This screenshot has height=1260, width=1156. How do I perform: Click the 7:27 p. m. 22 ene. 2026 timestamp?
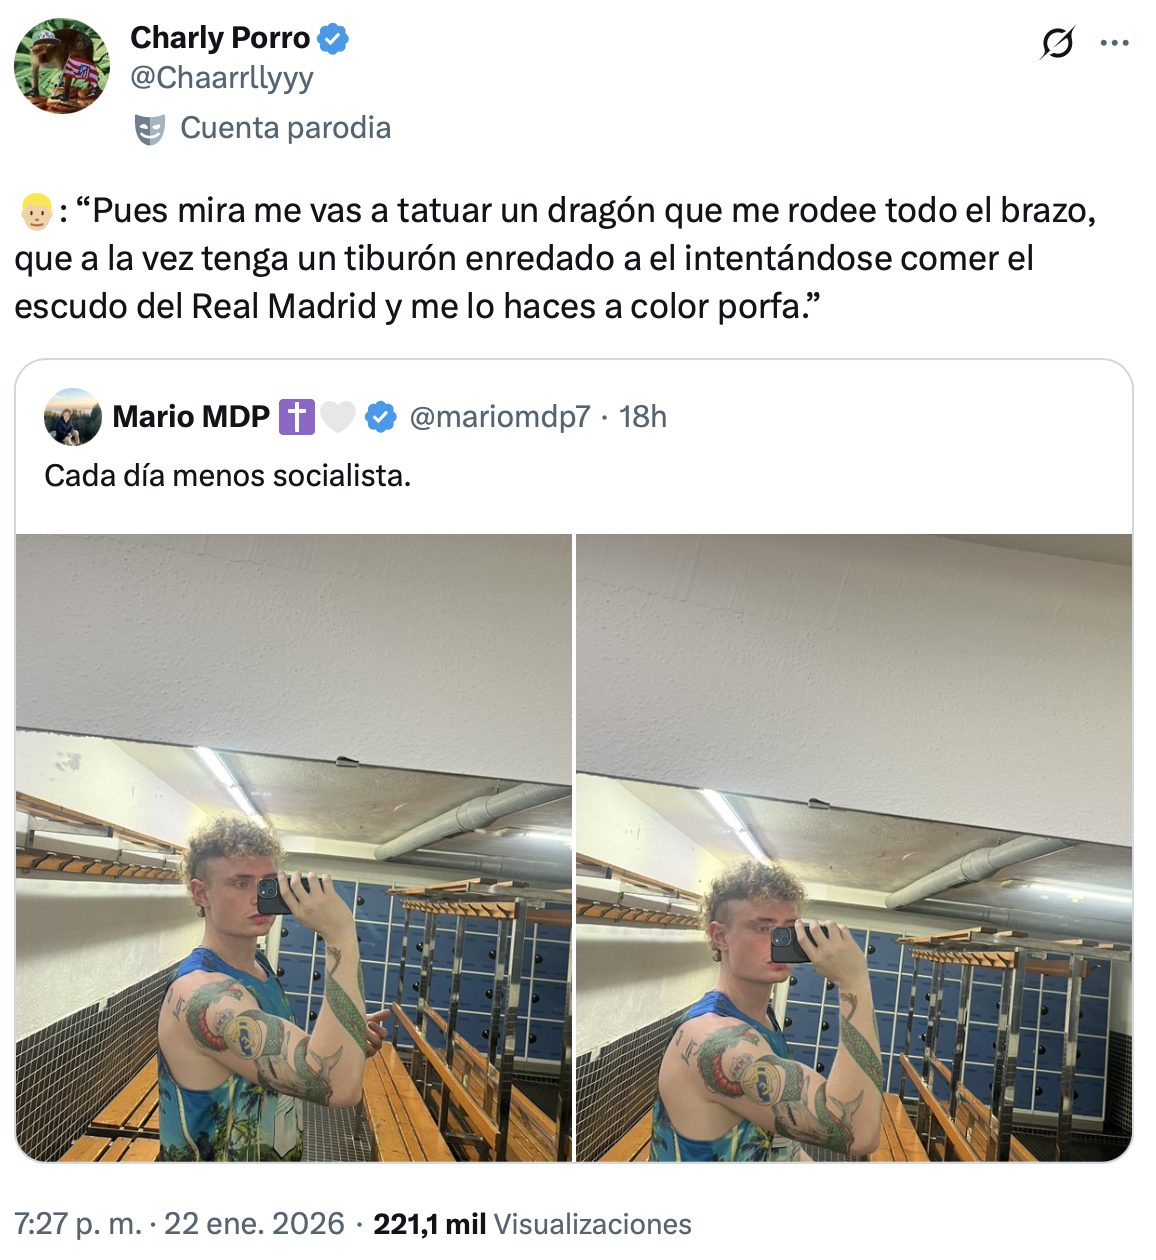[x=179, y=1224]
